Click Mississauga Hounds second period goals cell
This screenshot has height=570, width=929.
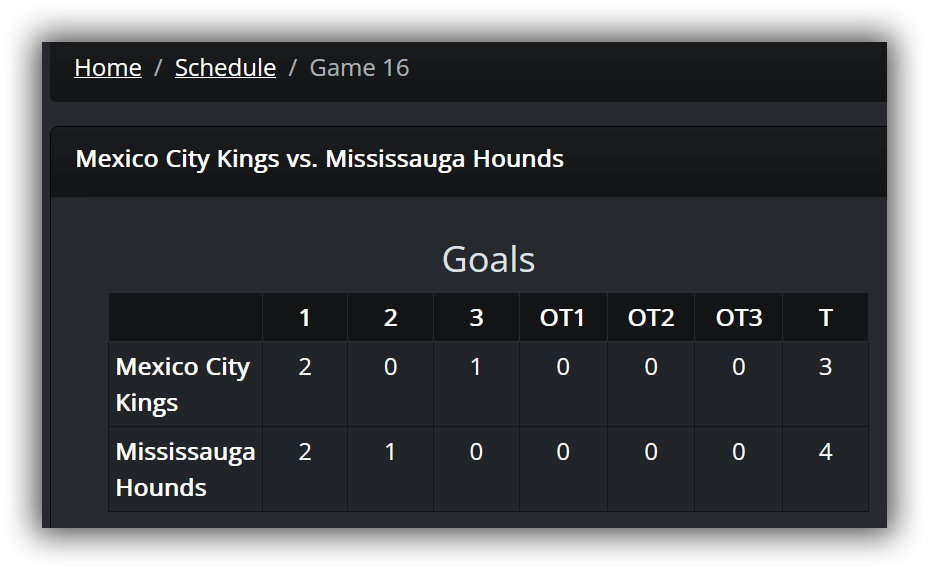[390, 469]
